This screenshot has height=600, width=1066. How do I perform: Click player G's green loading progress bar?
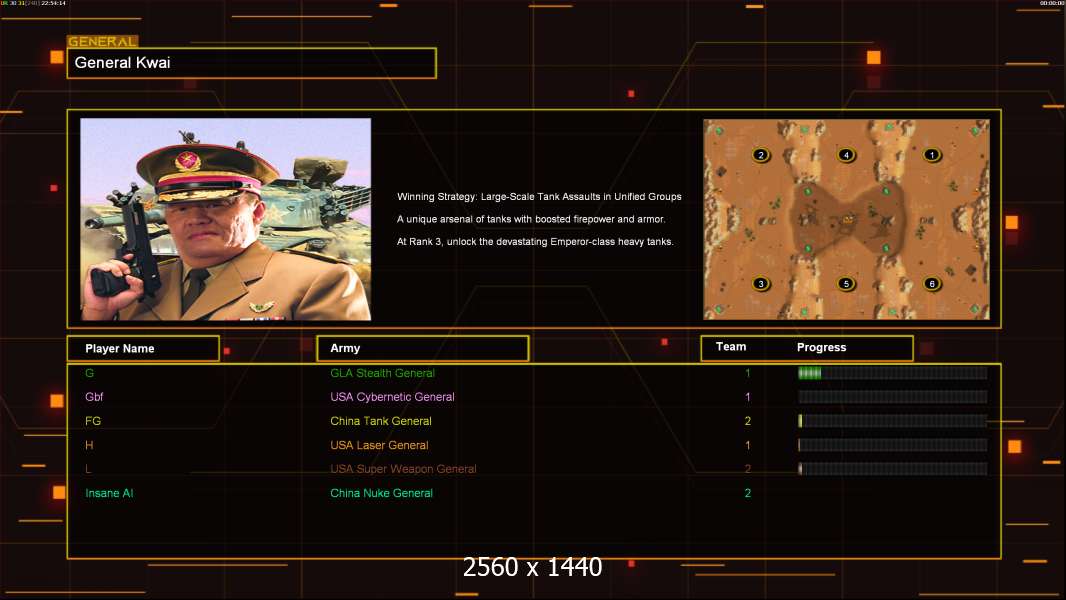coord(891,373)
